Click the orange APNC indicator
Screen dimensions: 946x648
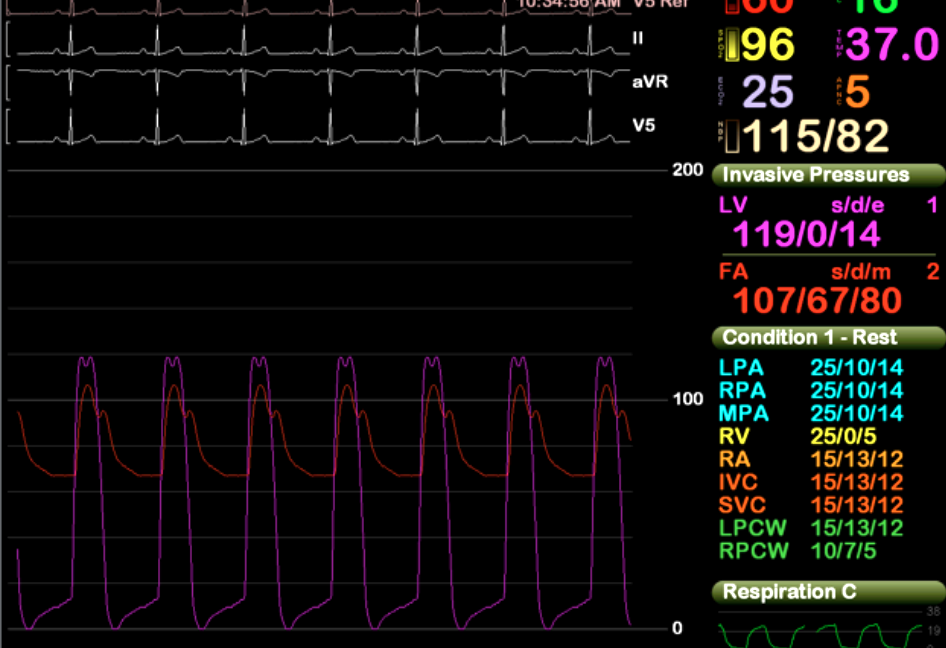coord(856,91)
